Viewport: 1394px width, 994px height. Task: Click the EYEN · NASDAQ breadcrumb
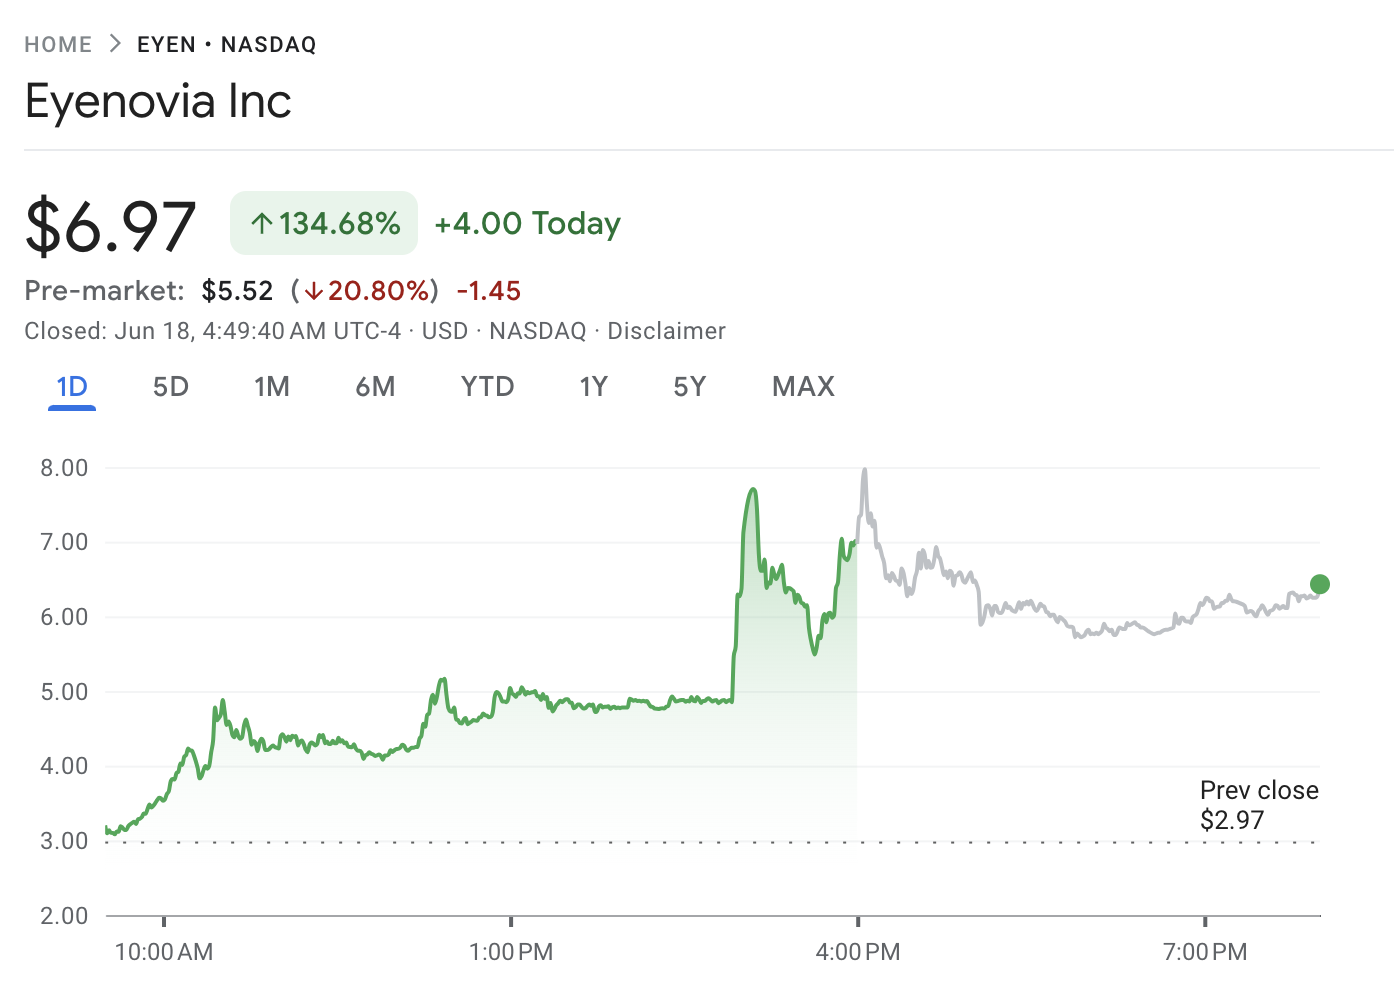coord(227,45)
